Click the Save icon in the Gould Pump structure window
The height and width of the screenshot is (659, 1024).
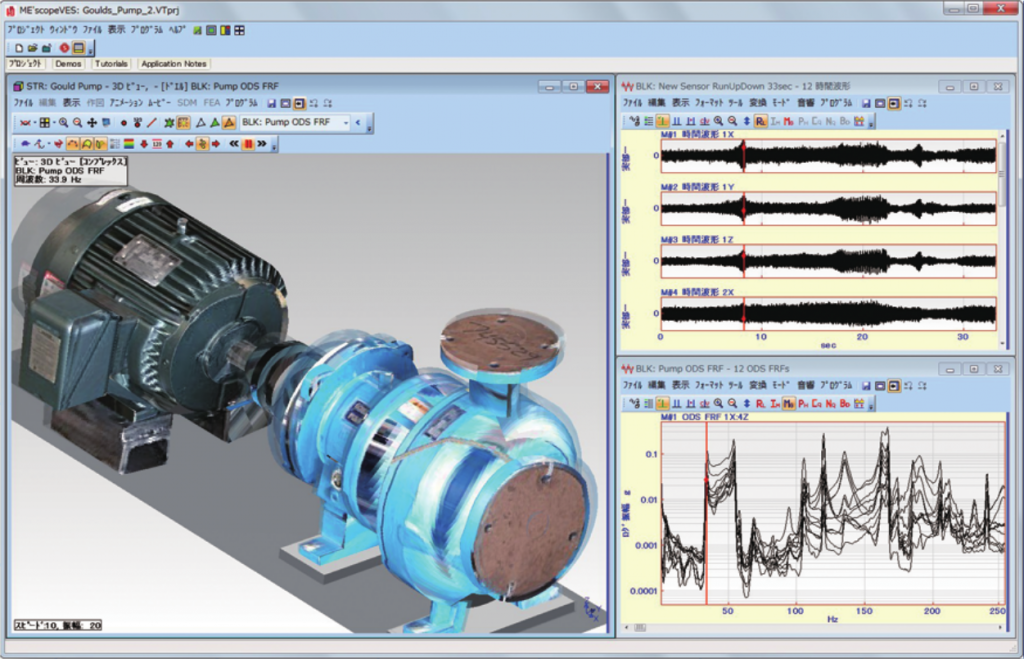270,102
